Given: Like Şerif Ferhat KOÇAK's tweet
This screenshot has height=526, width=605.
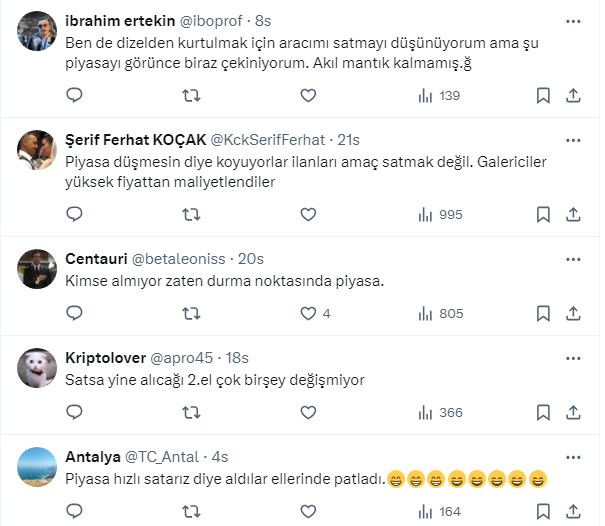Looking at the screenshot, I should tap(308, 214).
